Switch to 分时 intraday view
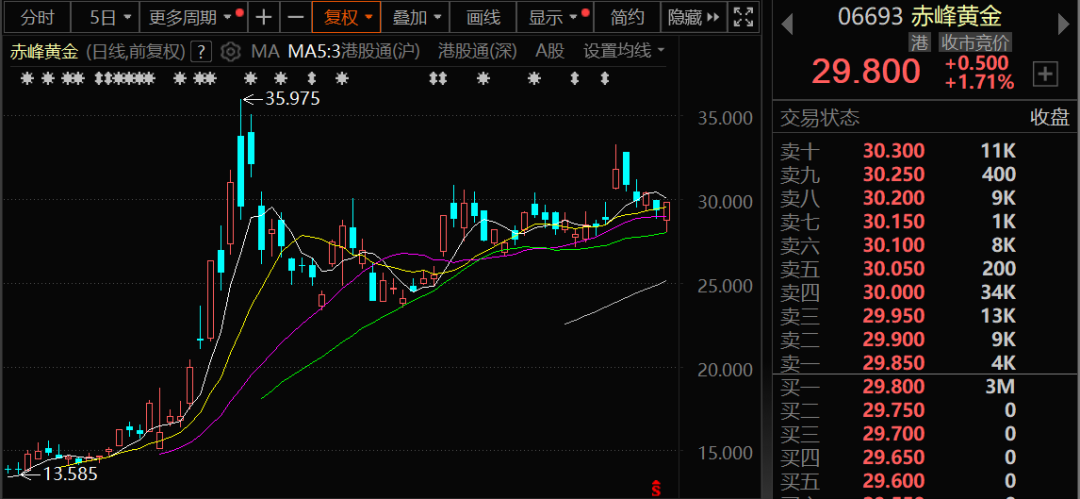The width and height of the screenshot is (1080, 499). click(x=37, y=17)
